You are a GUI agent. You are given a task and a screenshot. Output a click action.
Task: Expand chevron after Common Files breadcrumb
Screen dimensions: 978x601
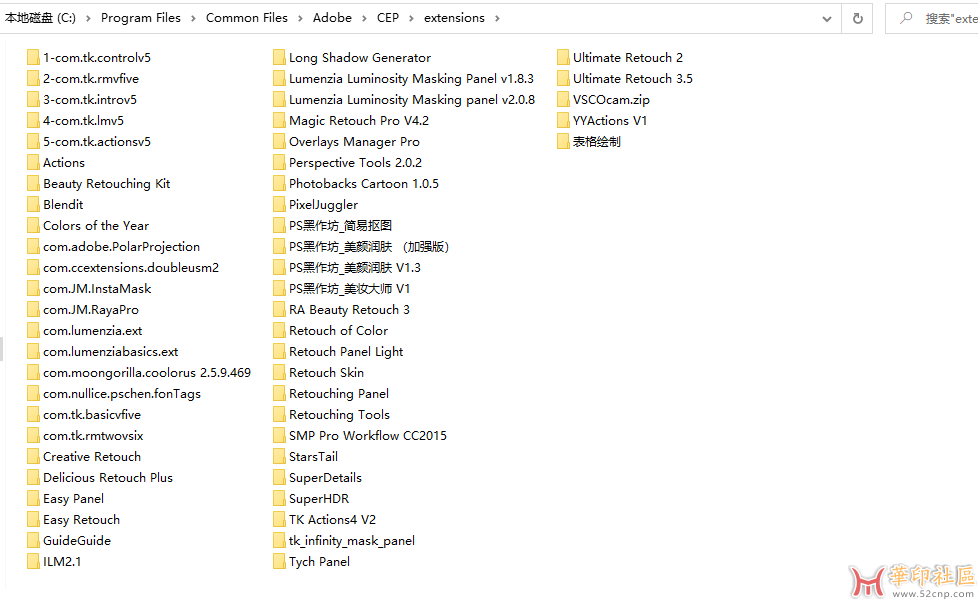tap(300, 19)
